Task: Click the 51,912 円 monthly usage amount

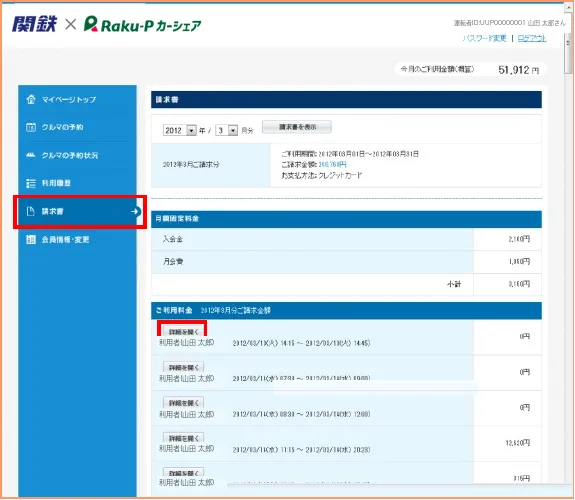Action: (519, 70)
